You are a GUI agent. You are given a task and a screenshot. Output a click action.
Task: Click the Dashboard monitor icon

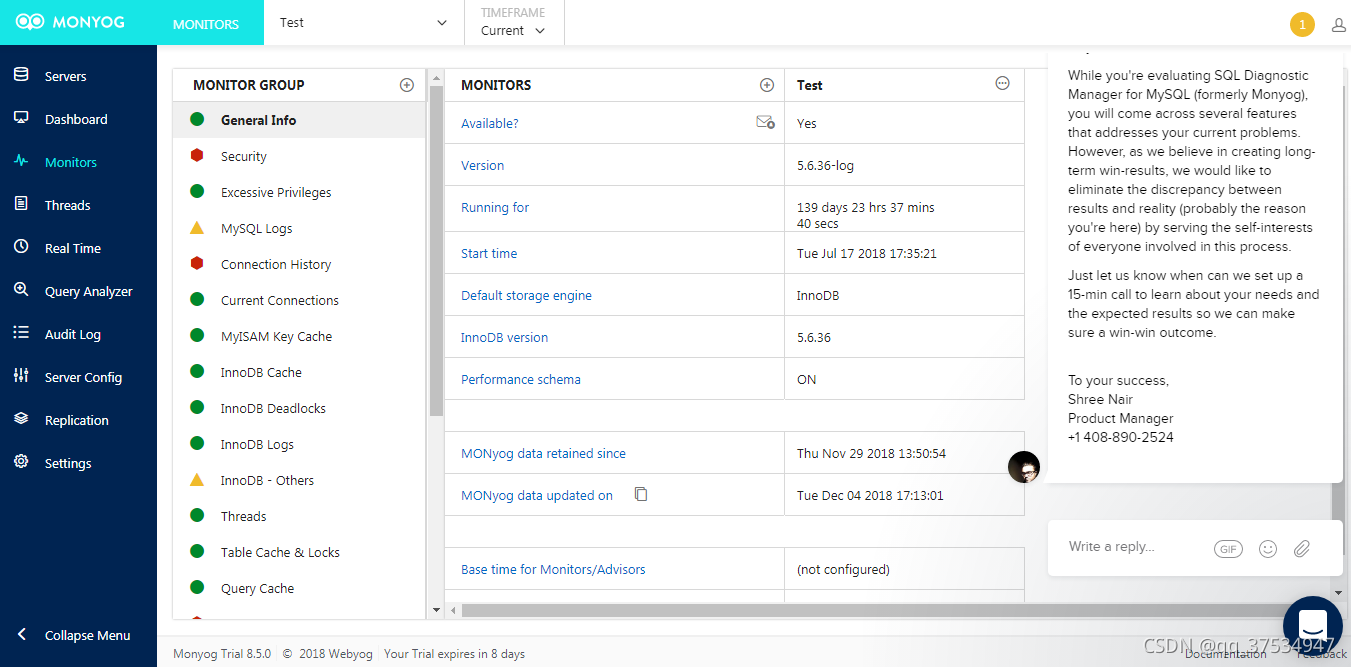(x=21, y=118)
